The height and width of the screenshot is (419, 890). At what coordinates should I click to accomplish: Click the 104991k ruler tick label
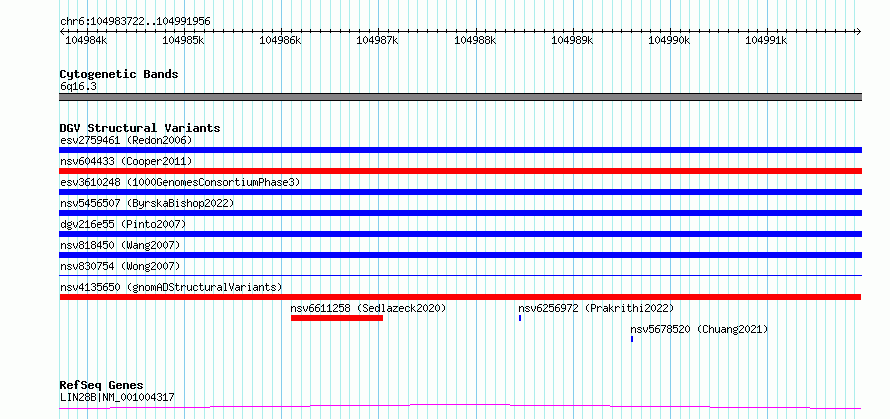click(x=766, y=40)
